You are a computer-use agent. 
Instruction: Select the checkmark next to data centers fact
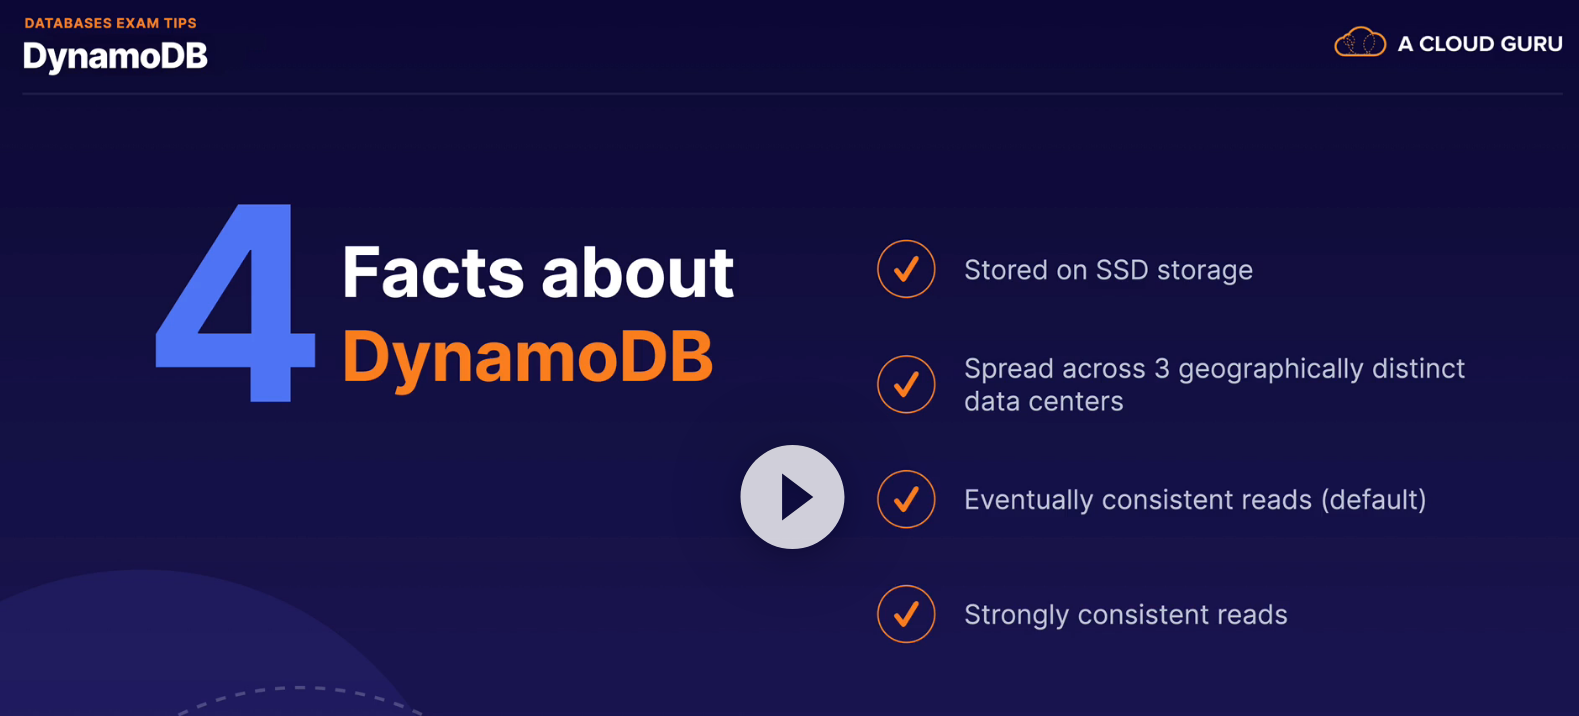coord(906,384)
